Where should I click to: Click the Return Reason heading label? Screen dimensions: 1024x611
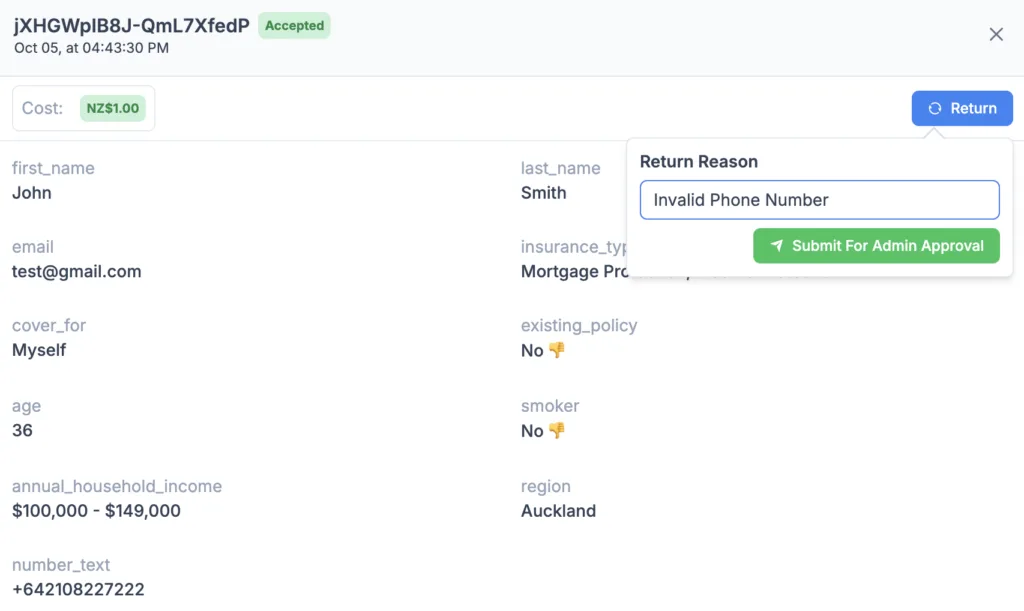point(698,162)
